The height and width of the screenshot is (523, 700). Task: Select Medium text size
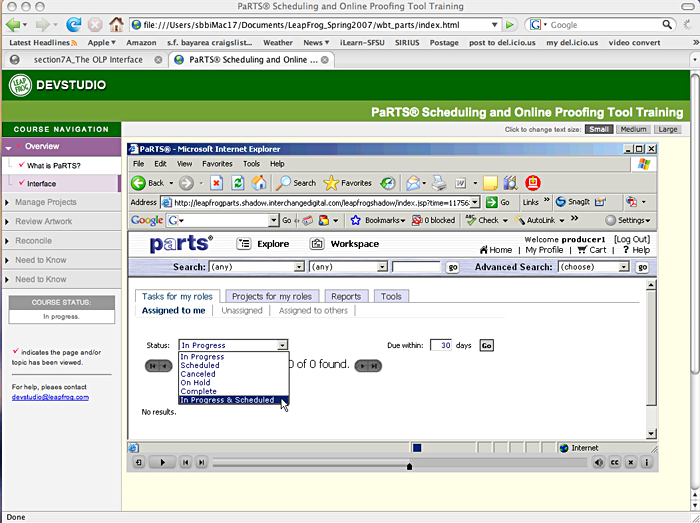(633, 129)
